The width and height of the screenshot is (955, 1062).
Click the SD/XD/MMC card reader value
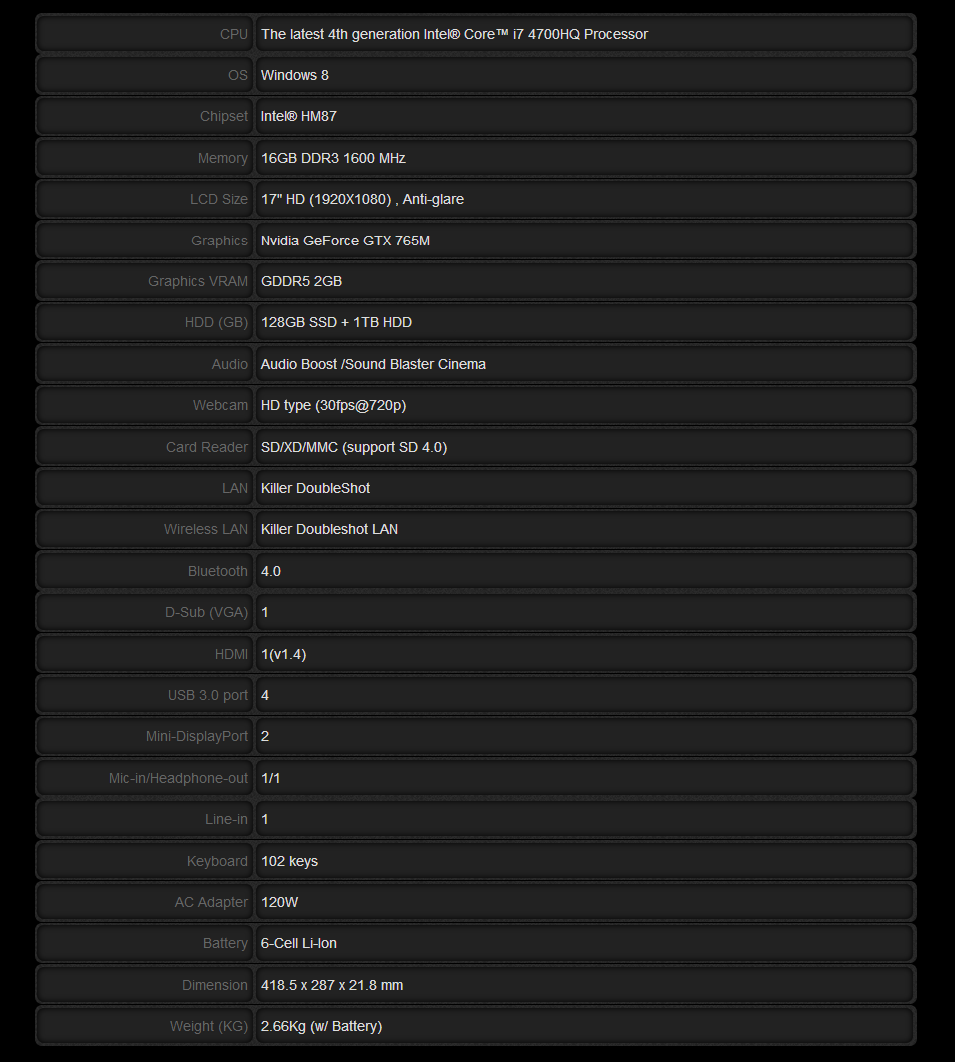click(x=354, y=447)
